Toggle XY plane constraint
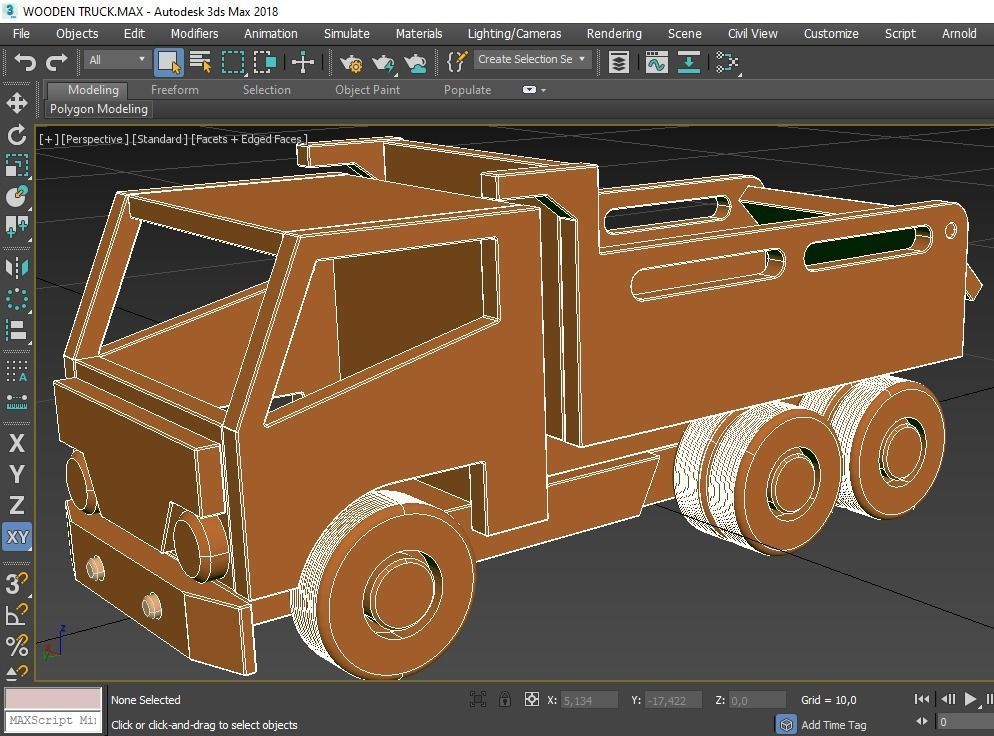This screenshot has width=994, height=736. pyautogui.click(x=17, y=537)
